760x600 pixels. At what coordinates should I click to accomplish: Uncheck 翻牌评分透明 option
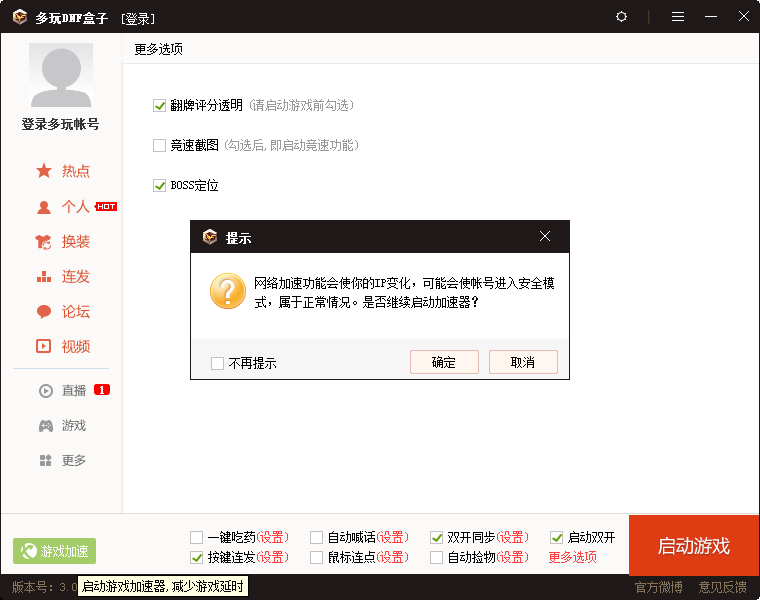pos(159,105)
